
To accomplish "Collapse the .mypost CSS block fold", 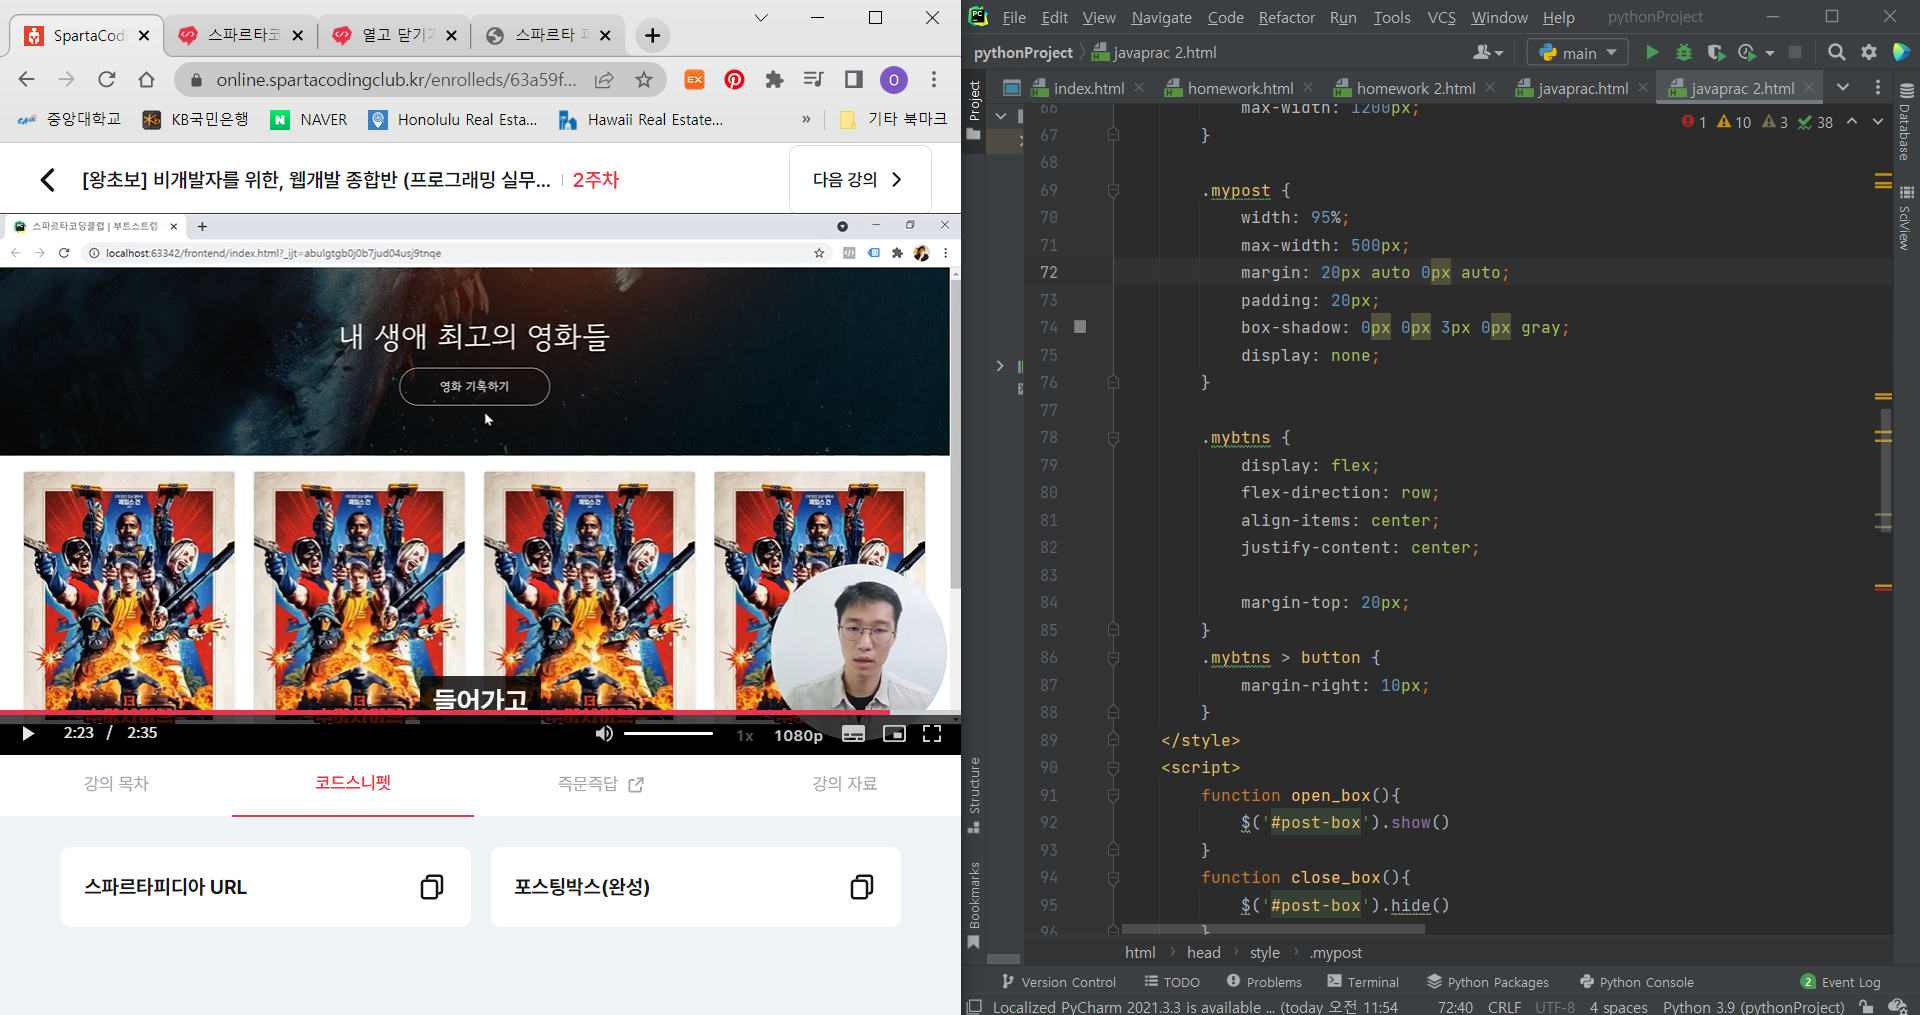I will pos(1113,190).
